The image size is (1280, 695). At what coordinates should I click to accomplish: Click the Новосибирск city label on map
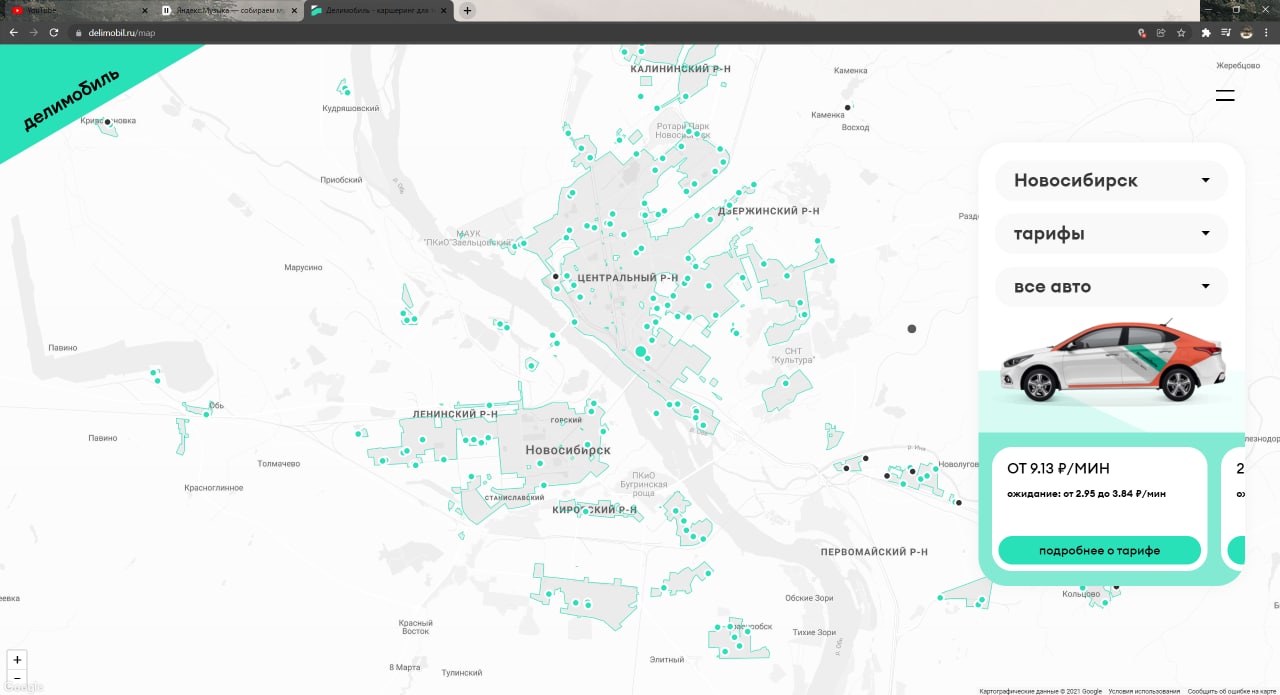pyautogui.click(x=567, y=450)
